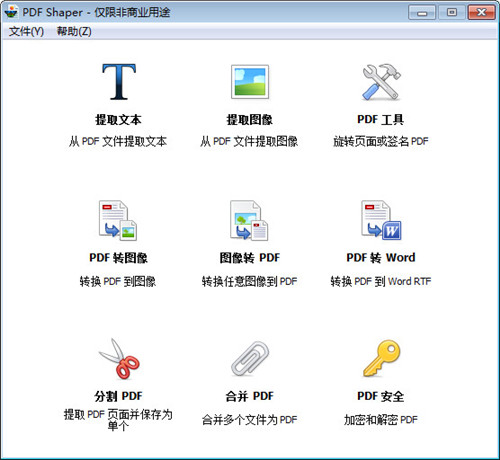The image size is (500, 460).
Task: Click the PDF to image conversion icon
Action: coord(118,220)
